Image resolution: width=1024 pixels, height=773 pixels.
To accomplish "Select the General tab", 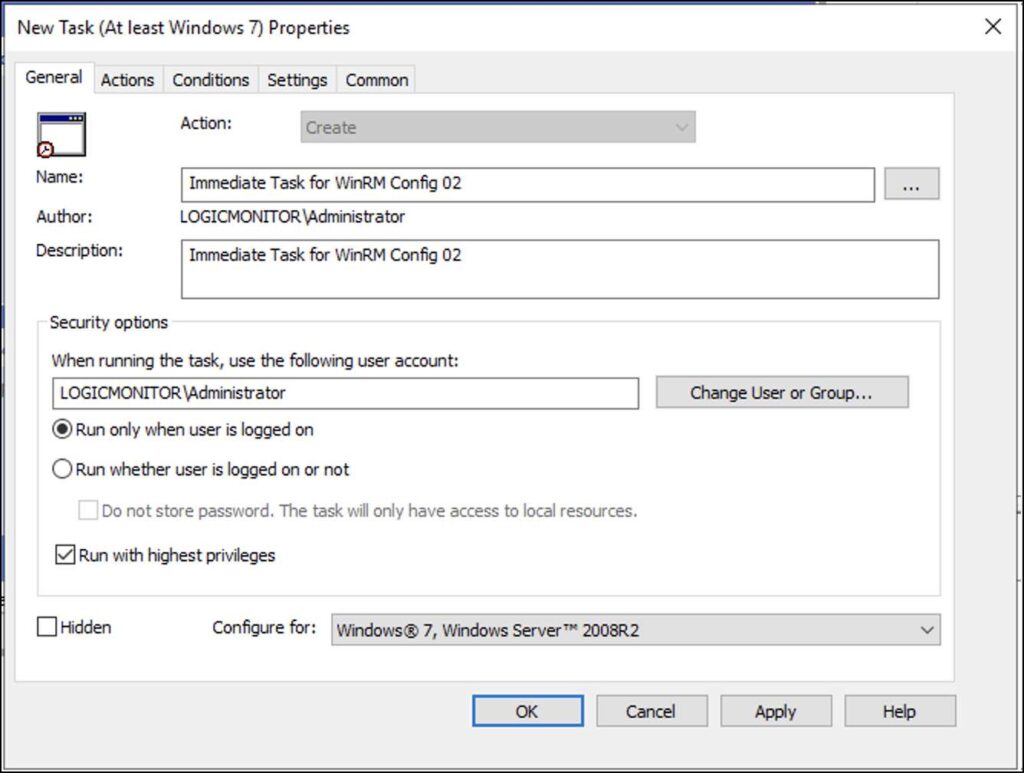I will click(54, 77).
